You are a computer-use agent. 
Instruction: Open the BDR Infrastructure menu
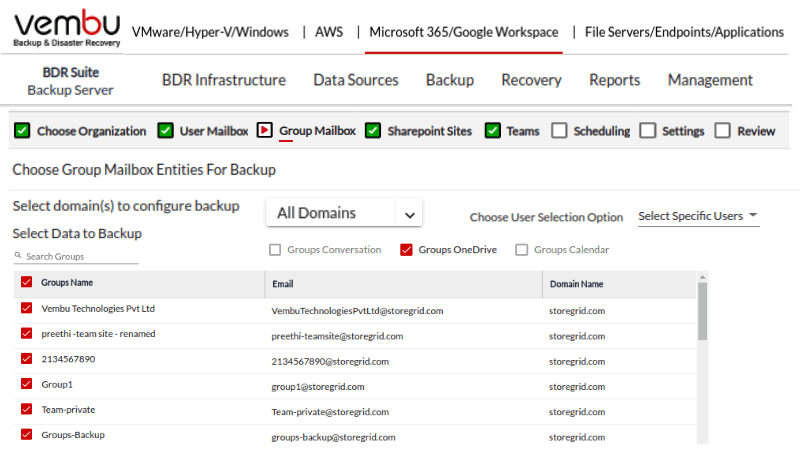(x=224, y=80)
